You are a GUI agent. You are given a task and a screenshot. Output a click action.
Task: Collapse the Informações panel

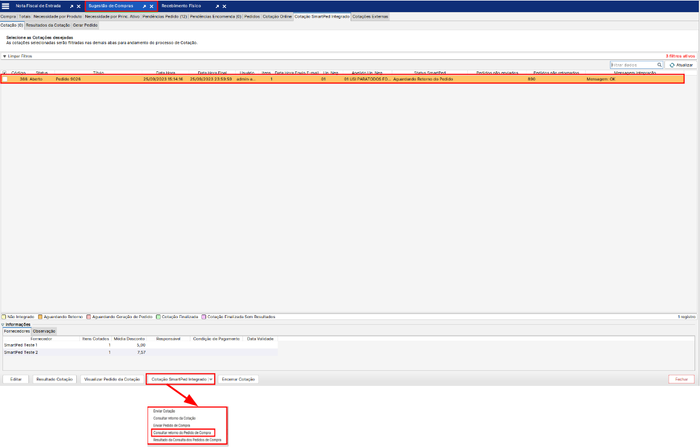3,324
